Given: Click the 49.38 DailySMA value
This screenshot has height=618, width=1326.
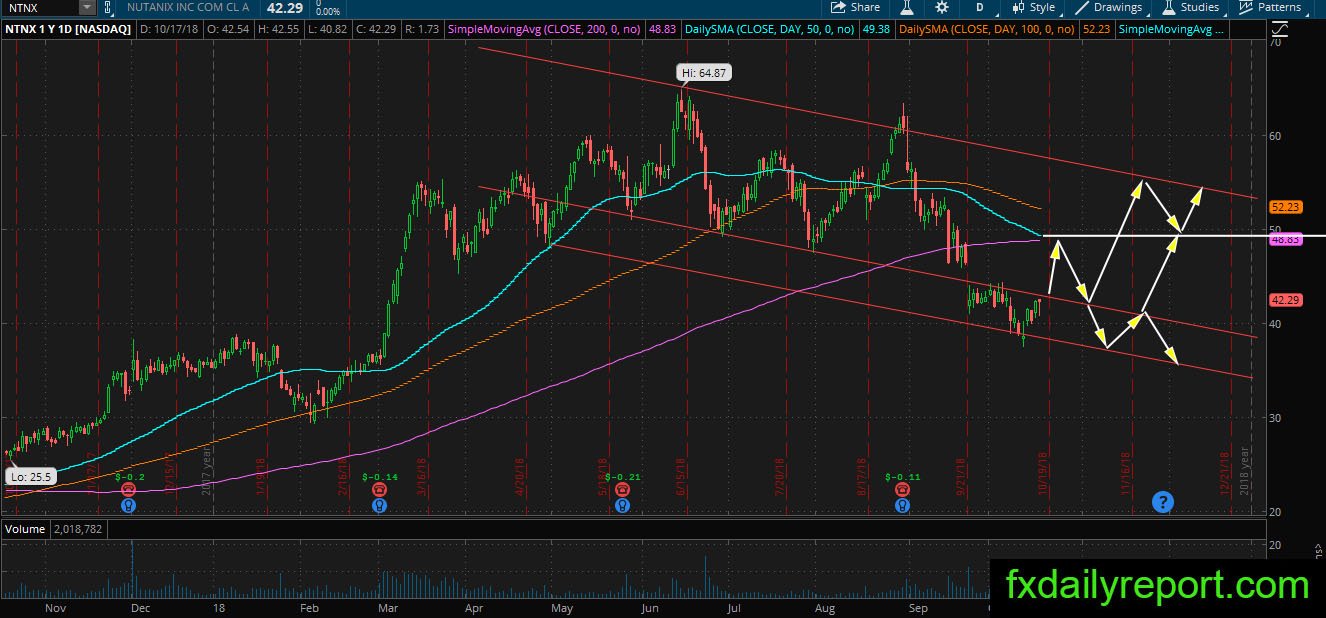Looking at the screenshot, I should pyautogui.click(x=875, y=30).
